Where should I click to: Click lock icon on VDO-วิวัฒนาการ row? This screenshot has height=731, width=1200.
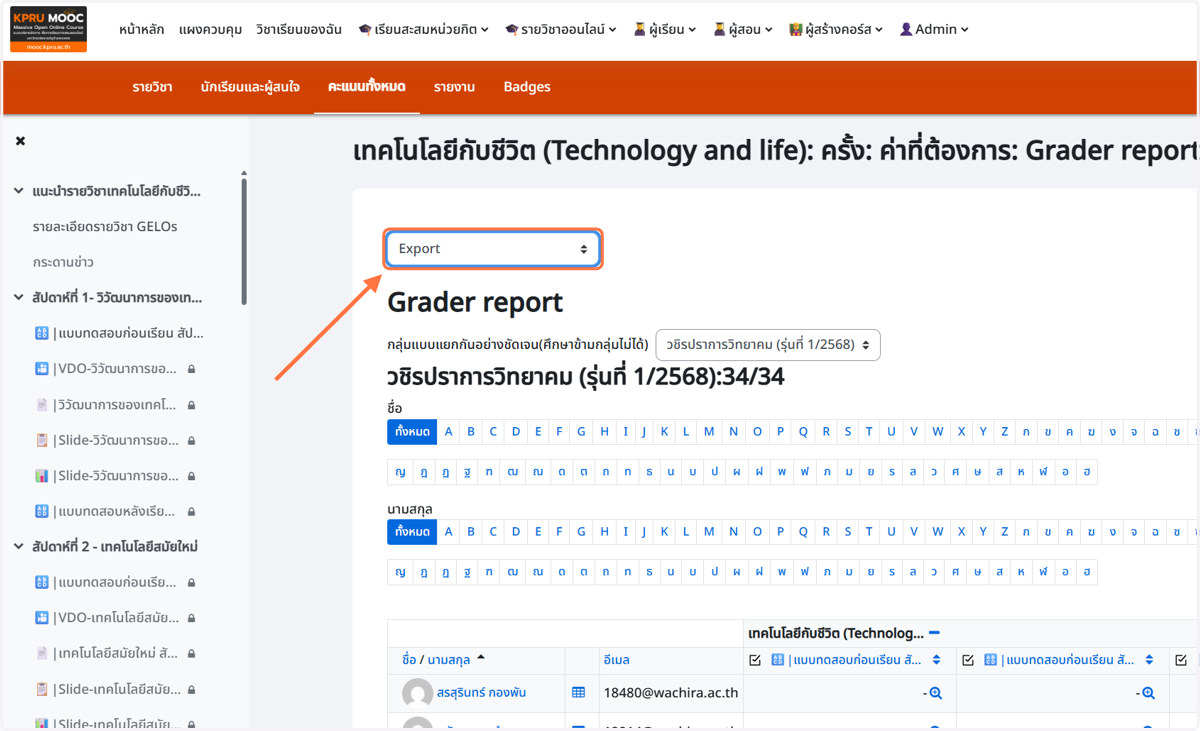click(x=192, y=369)
